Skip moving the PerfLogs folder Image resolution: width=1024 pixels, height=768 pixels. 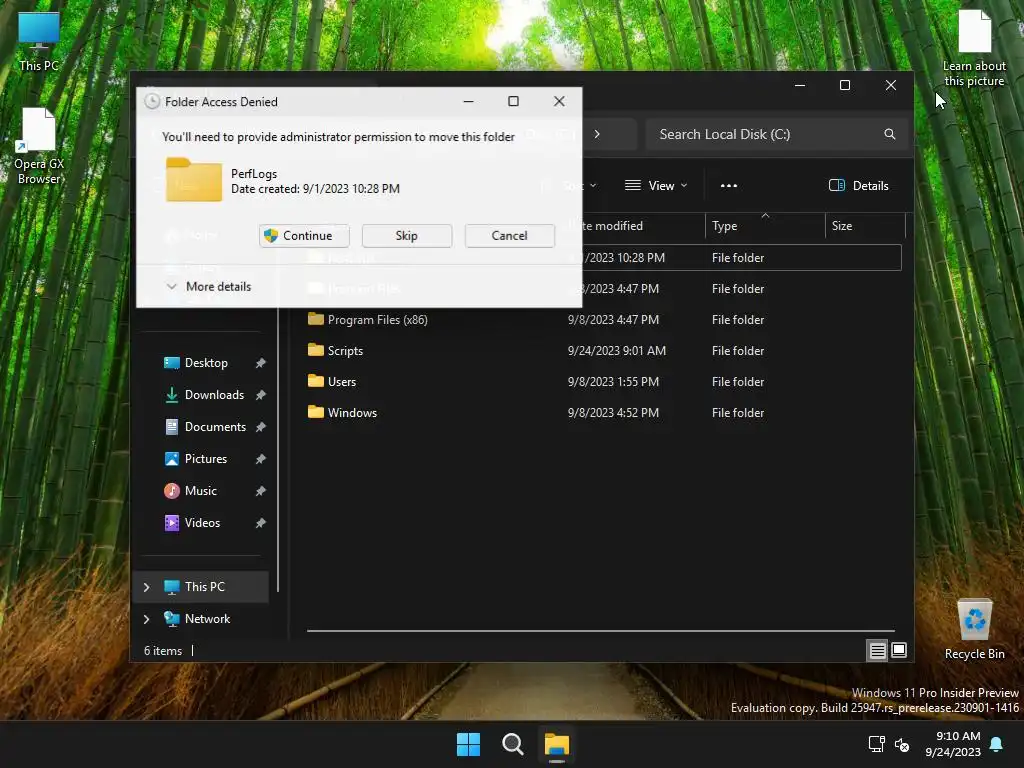406,236
